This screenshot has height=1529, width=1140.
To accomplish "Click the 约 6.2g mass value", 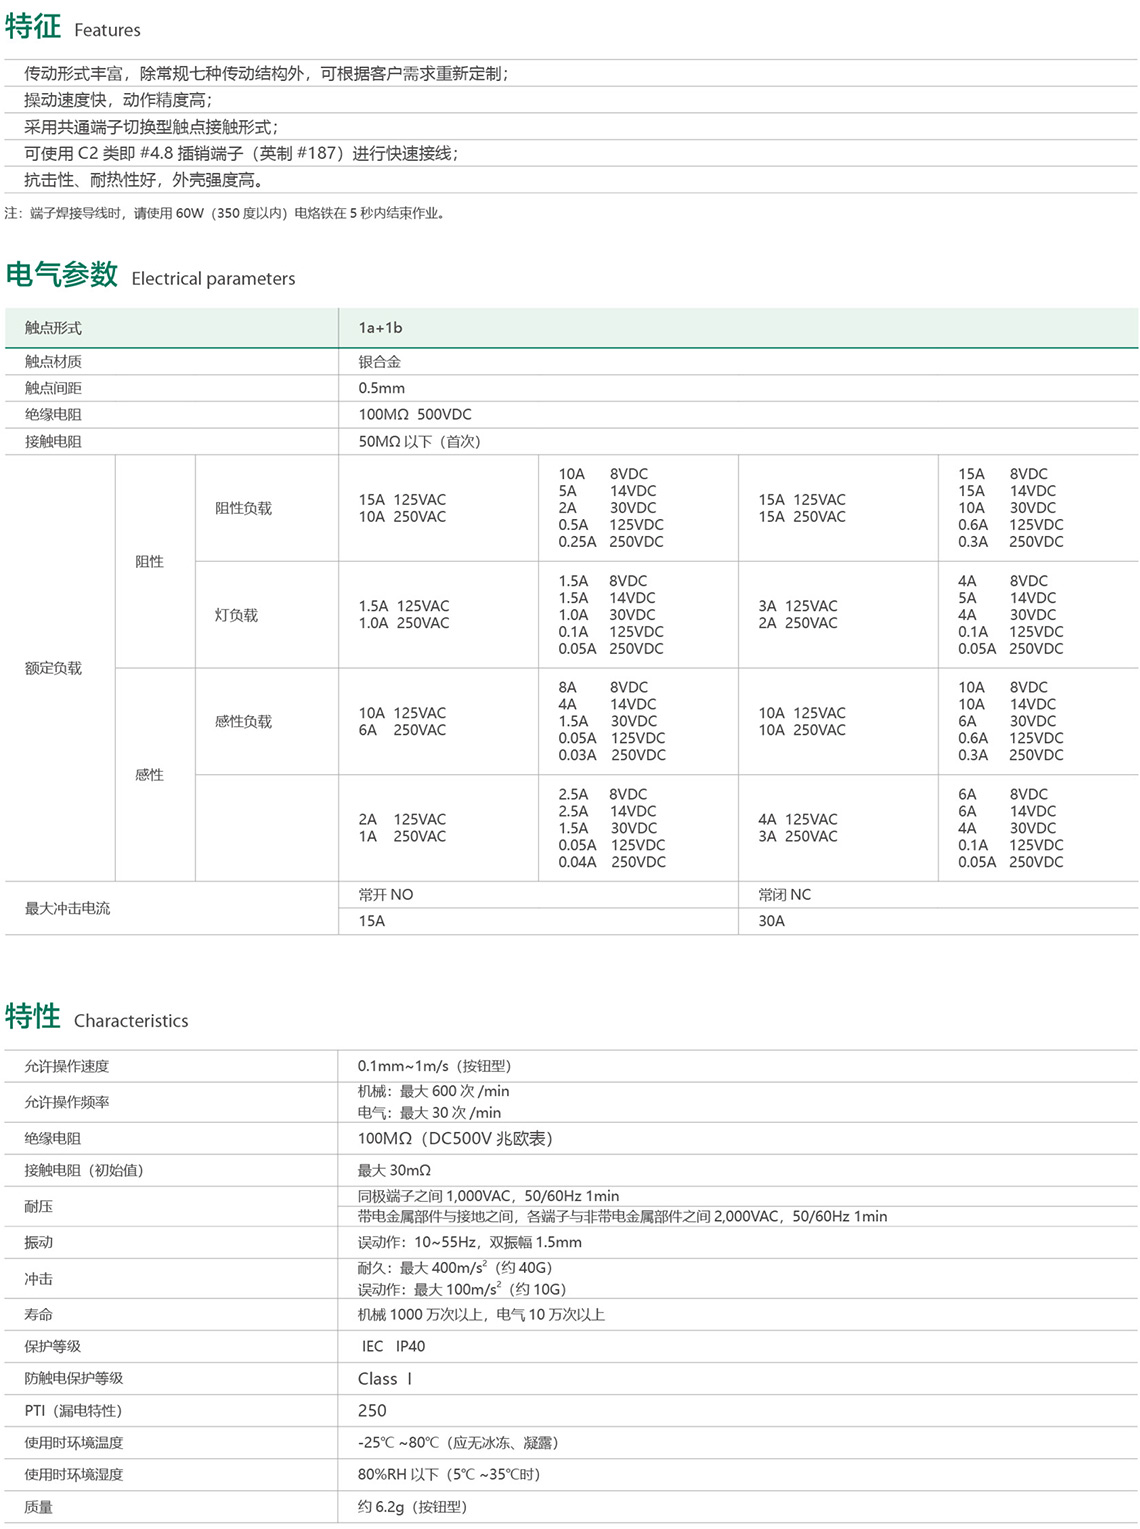I will tap(412, 1507).
